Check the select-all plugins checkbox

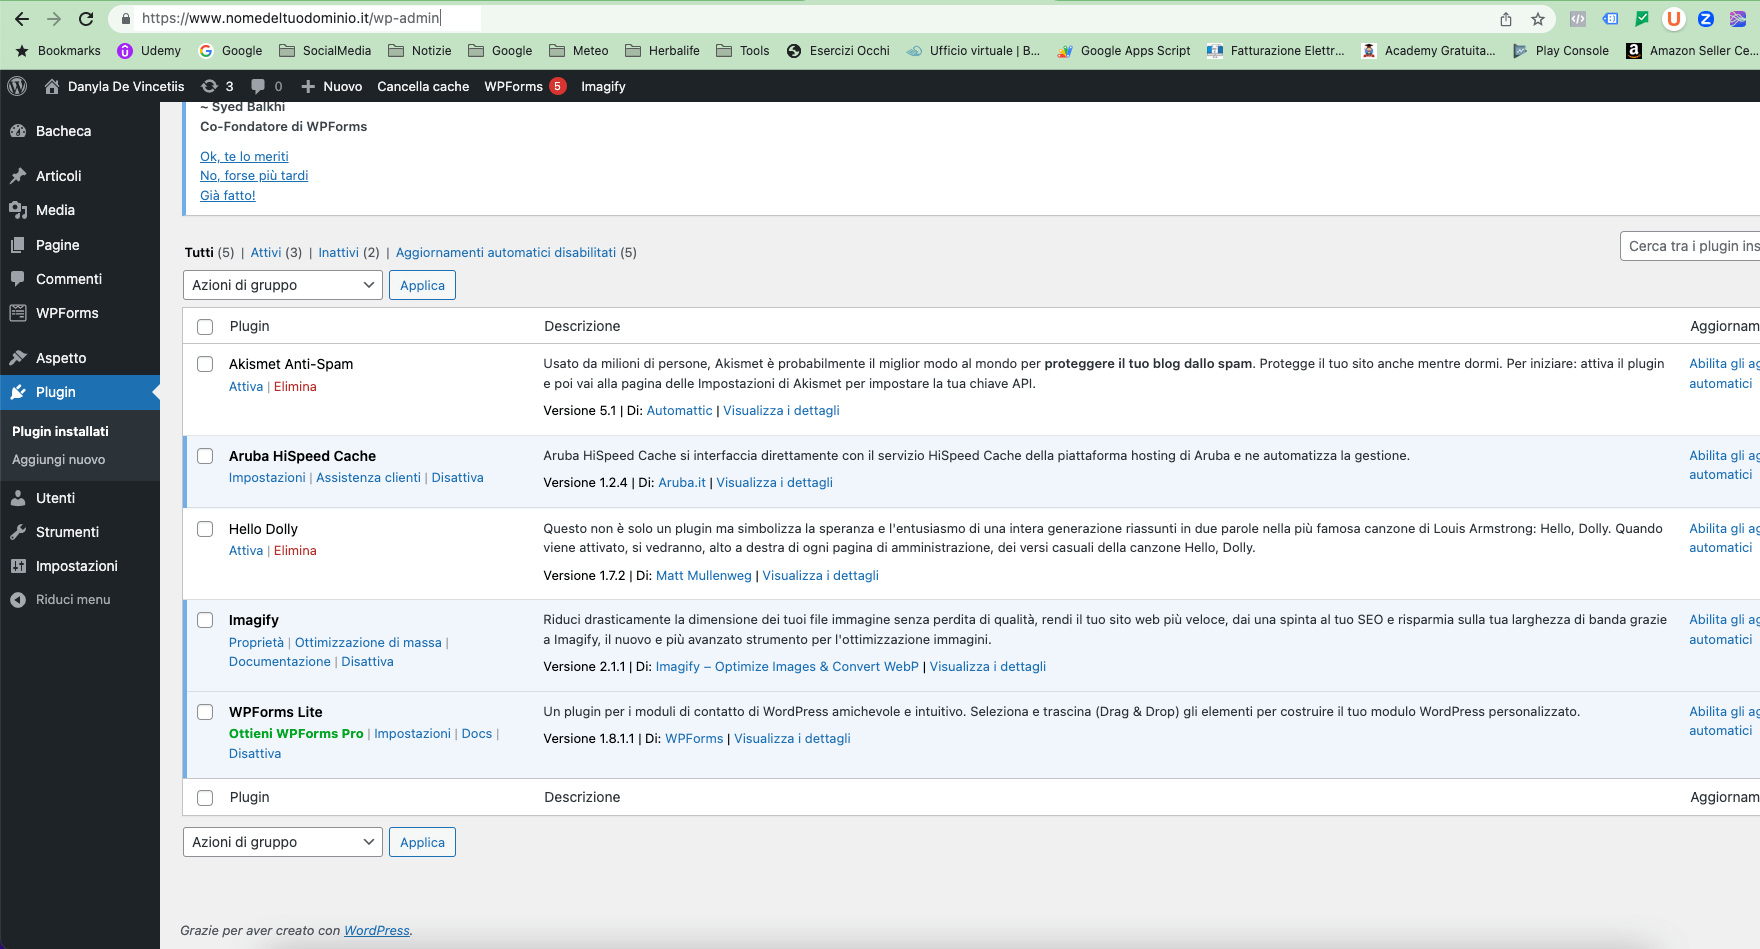pyautogui.click(x=205, y=326)
